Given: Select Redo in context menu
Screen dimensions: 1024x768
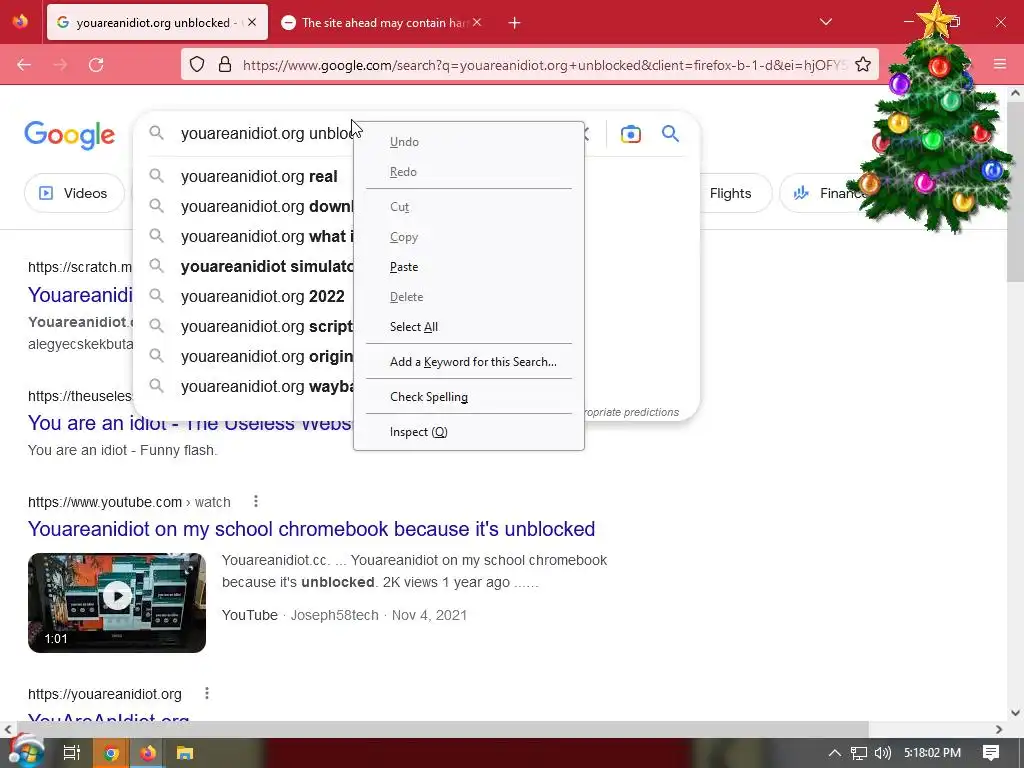Looking at the screenshot, I should click(469, 172).
